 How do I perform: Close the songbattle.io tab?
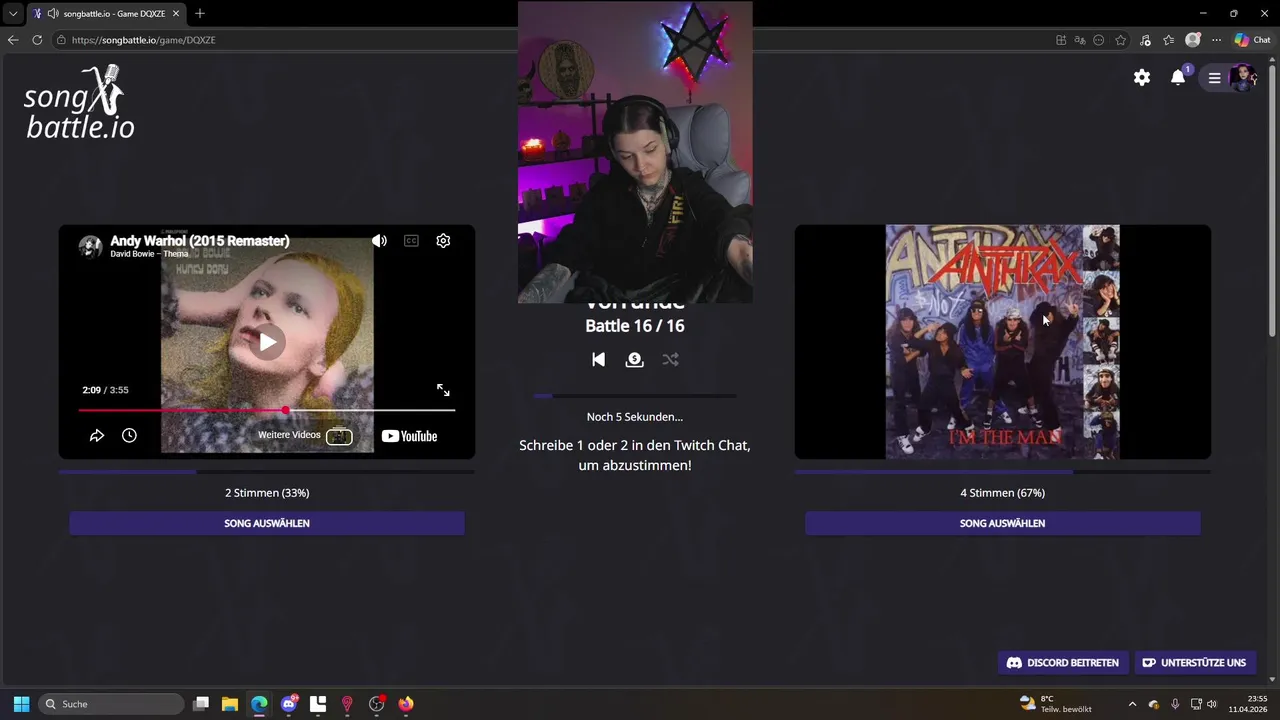click(177, 14)
